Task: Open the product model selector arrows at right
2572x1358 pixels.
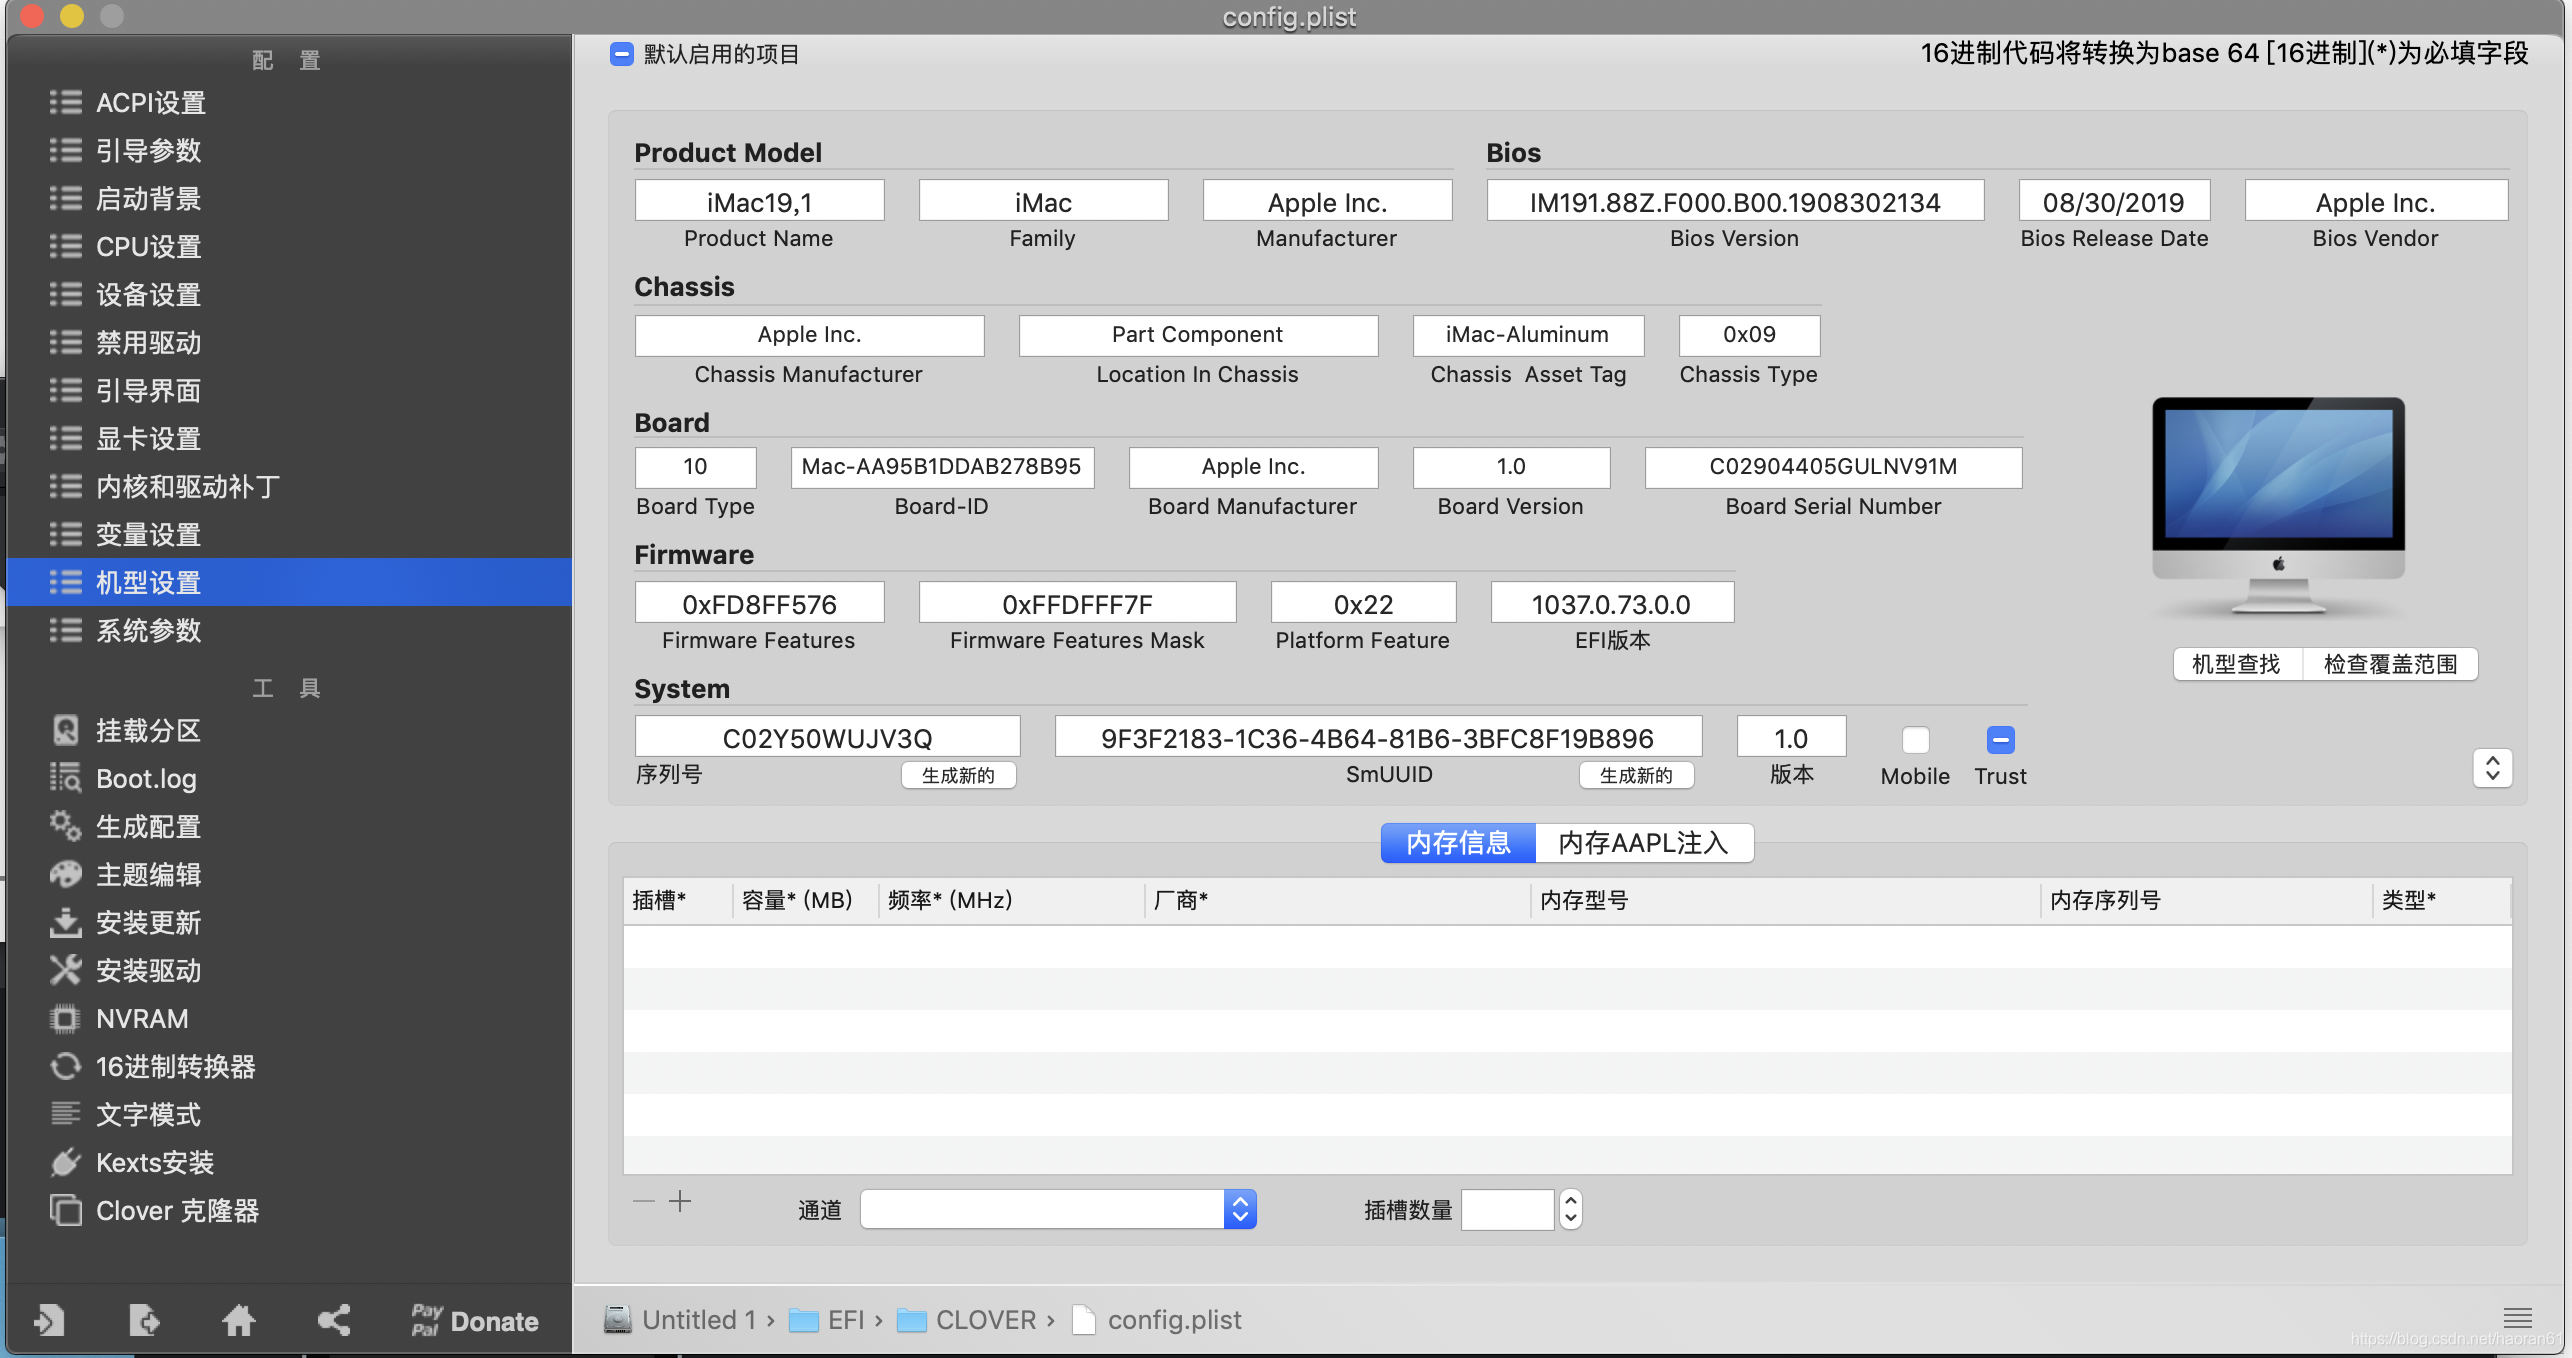Action: click(2492, 768)
